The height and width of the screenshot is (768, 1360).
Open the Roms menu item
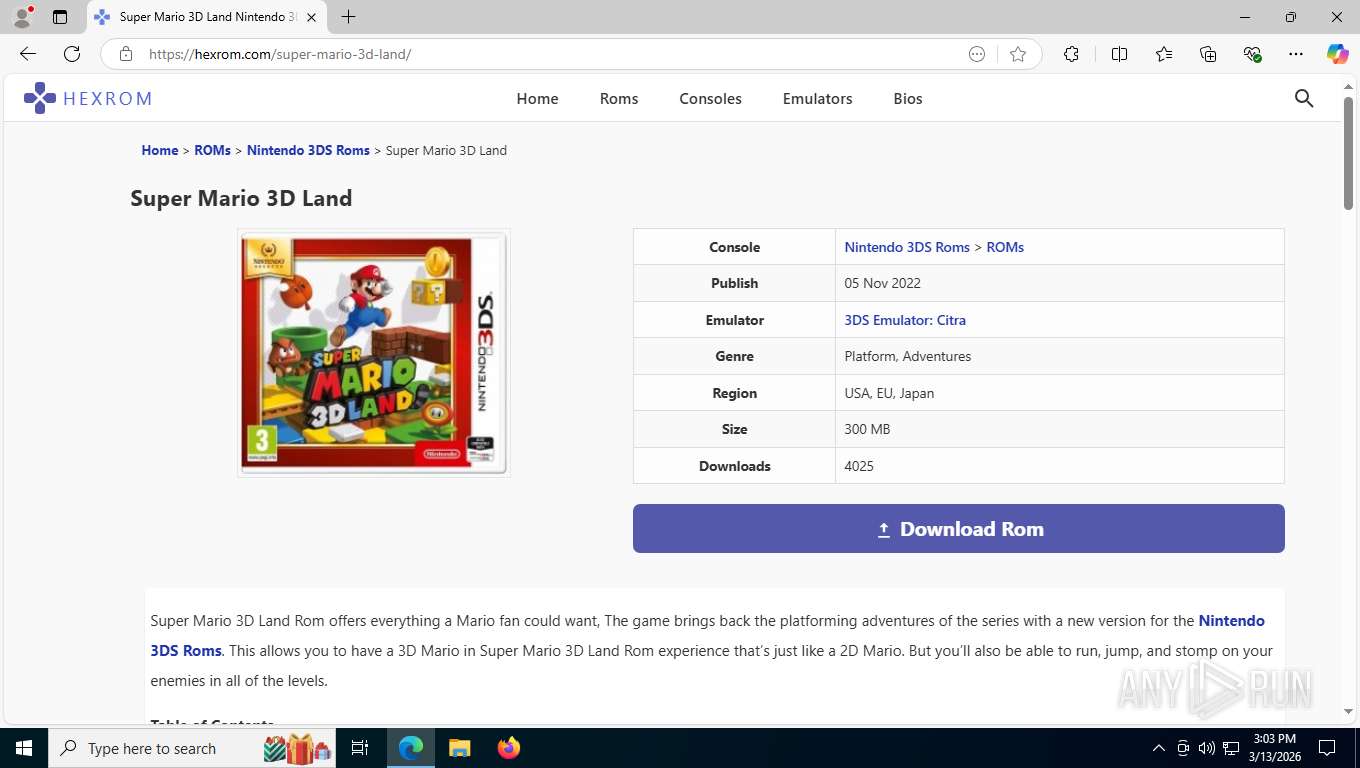click(619, 98)
